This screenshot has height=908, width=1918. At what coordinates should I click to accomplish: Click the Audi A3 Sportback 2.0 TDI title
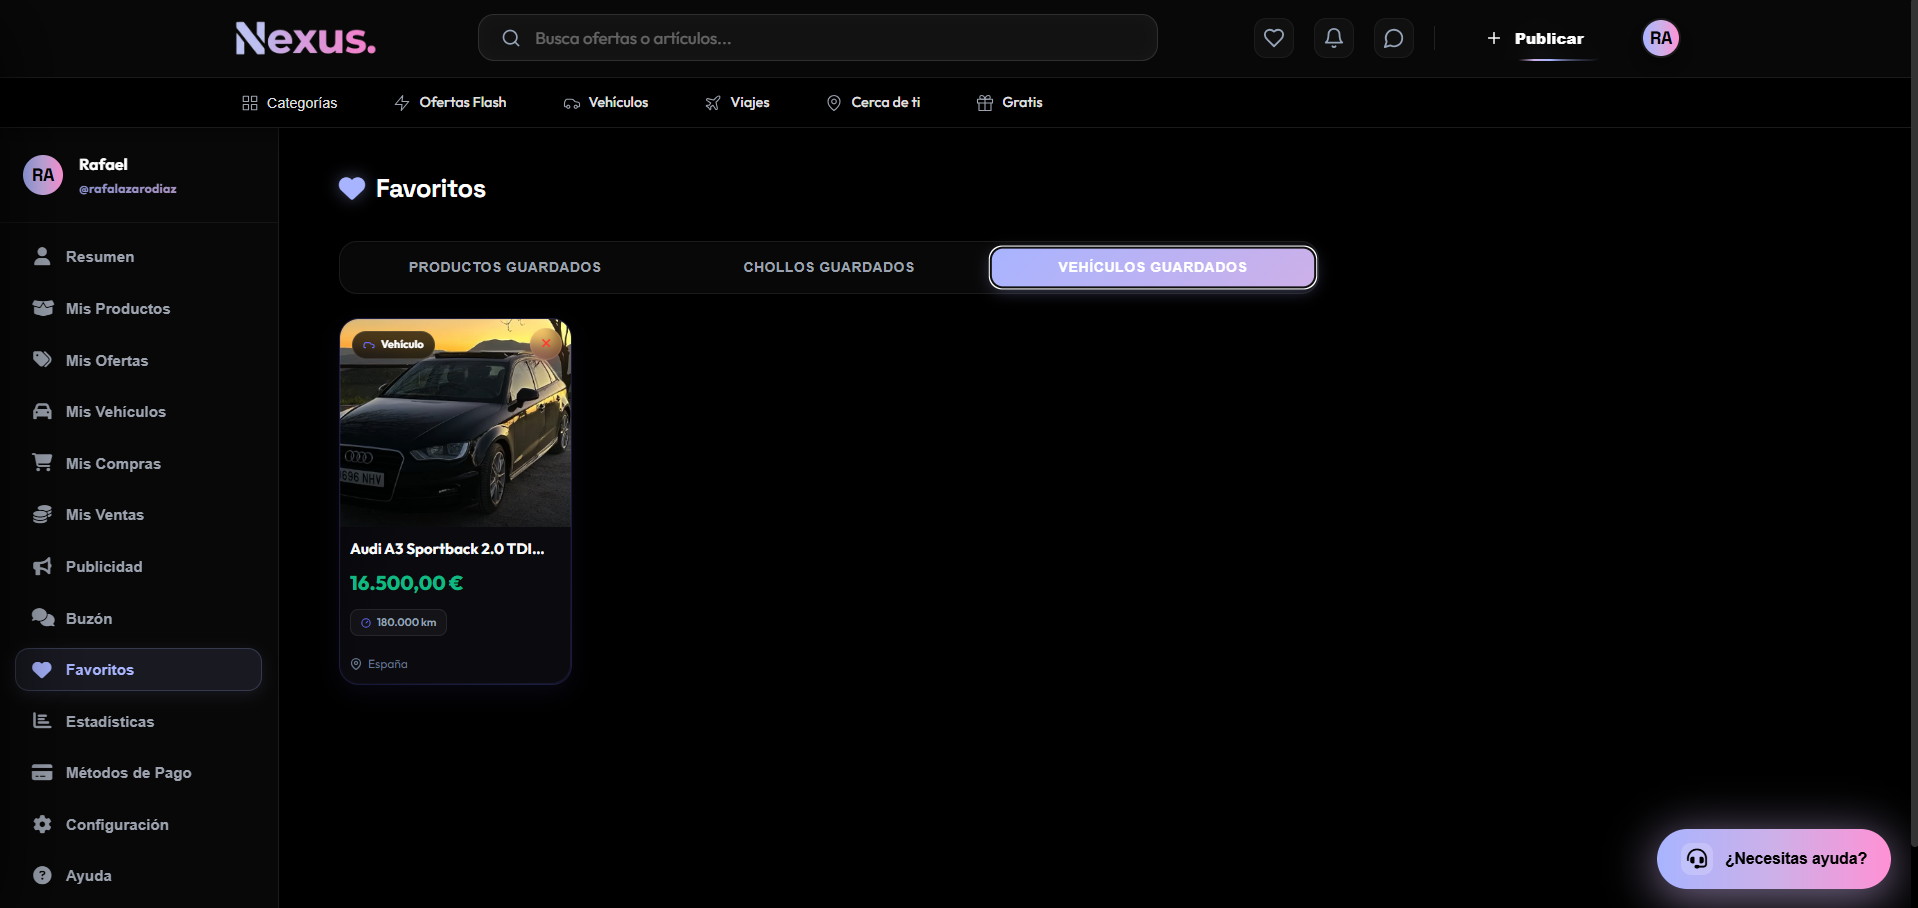(x=447, y=549)
